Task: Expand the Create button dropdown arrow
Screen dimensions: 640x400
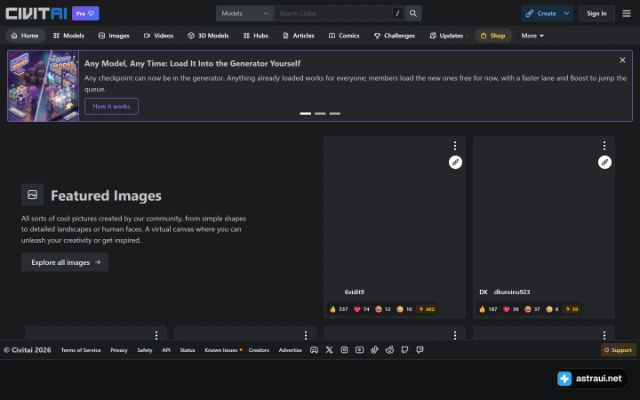Action: point(567,13)
